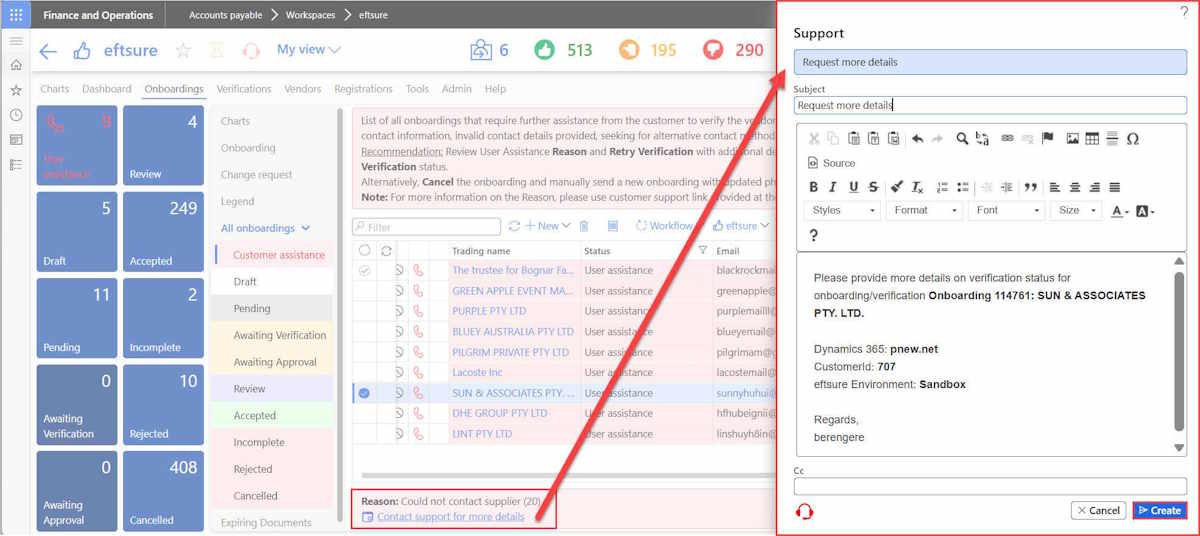Switch to Dashboard tab
1200x536 pixels.
[107, 89]
